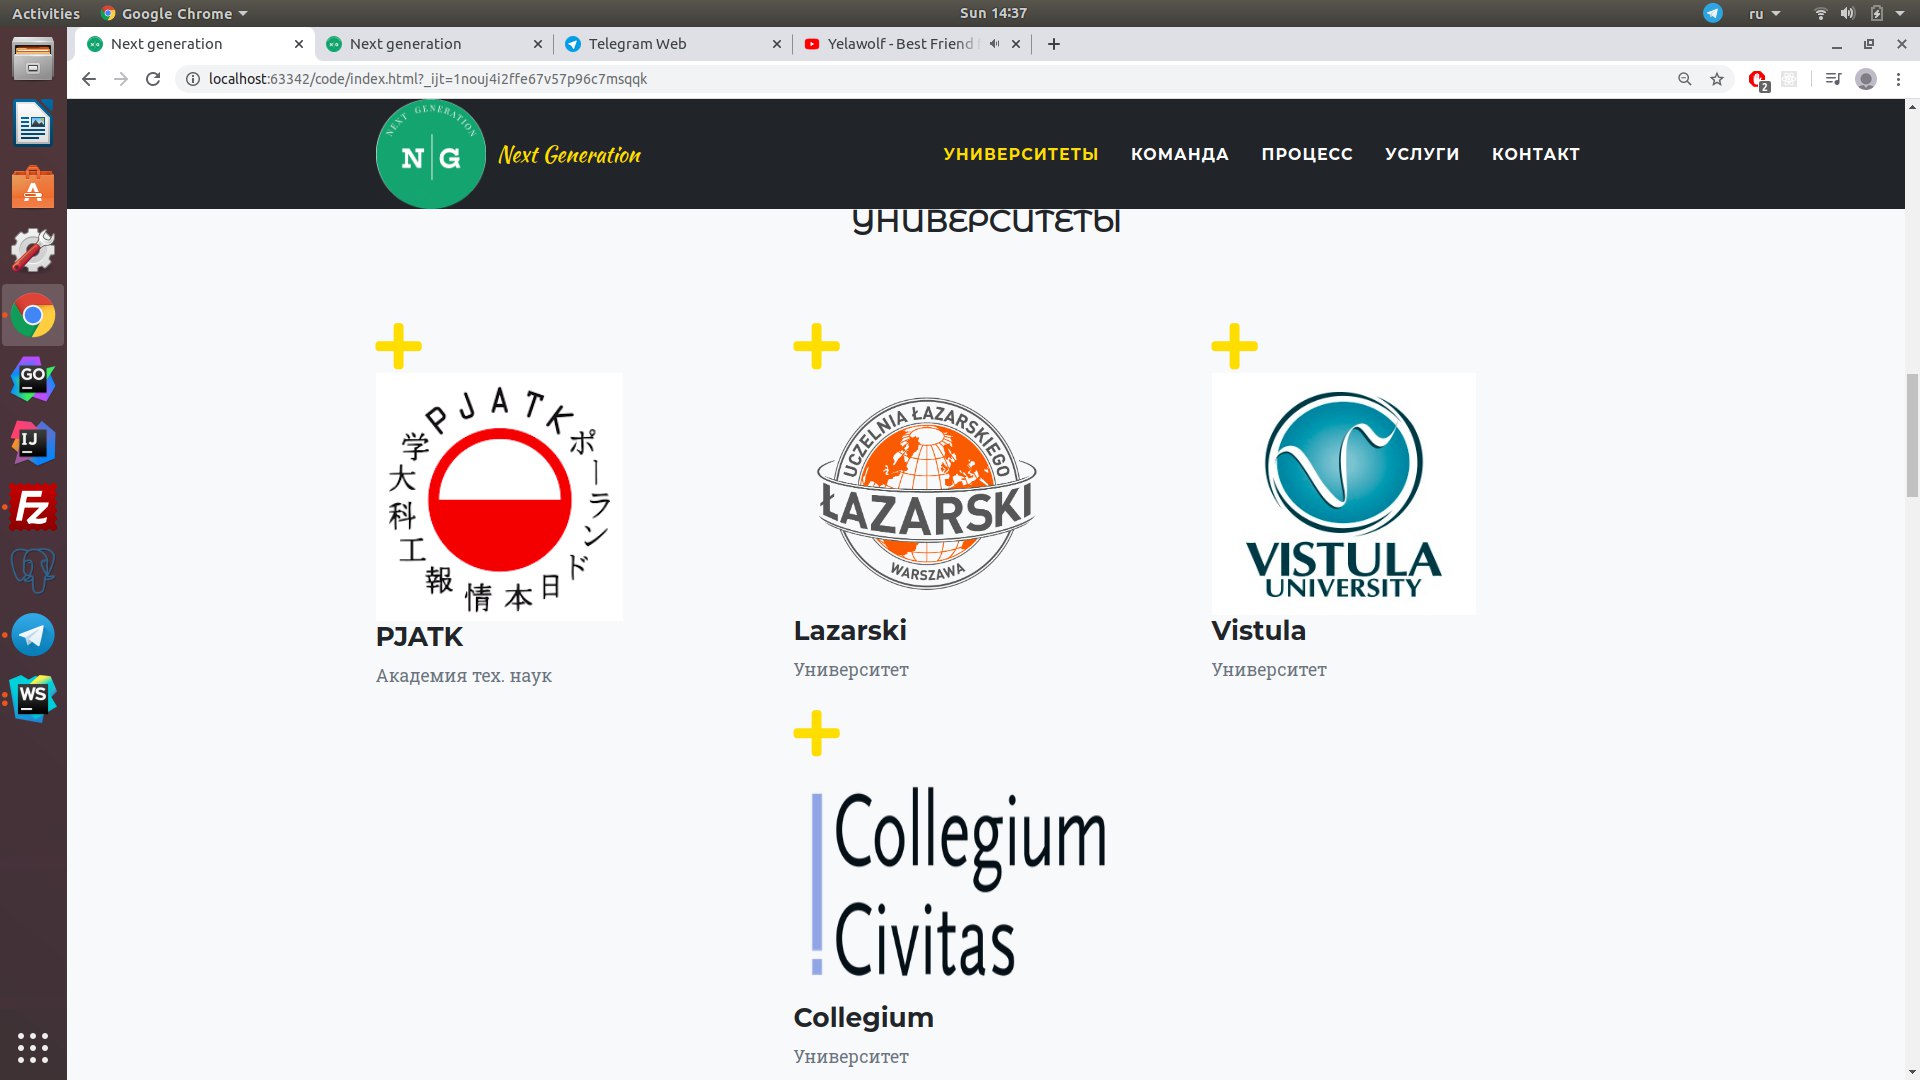Click the yellow plus above Vistula logo
The width and height of the screenshot is (1920, 1080).
click(x=1234, y=346)
